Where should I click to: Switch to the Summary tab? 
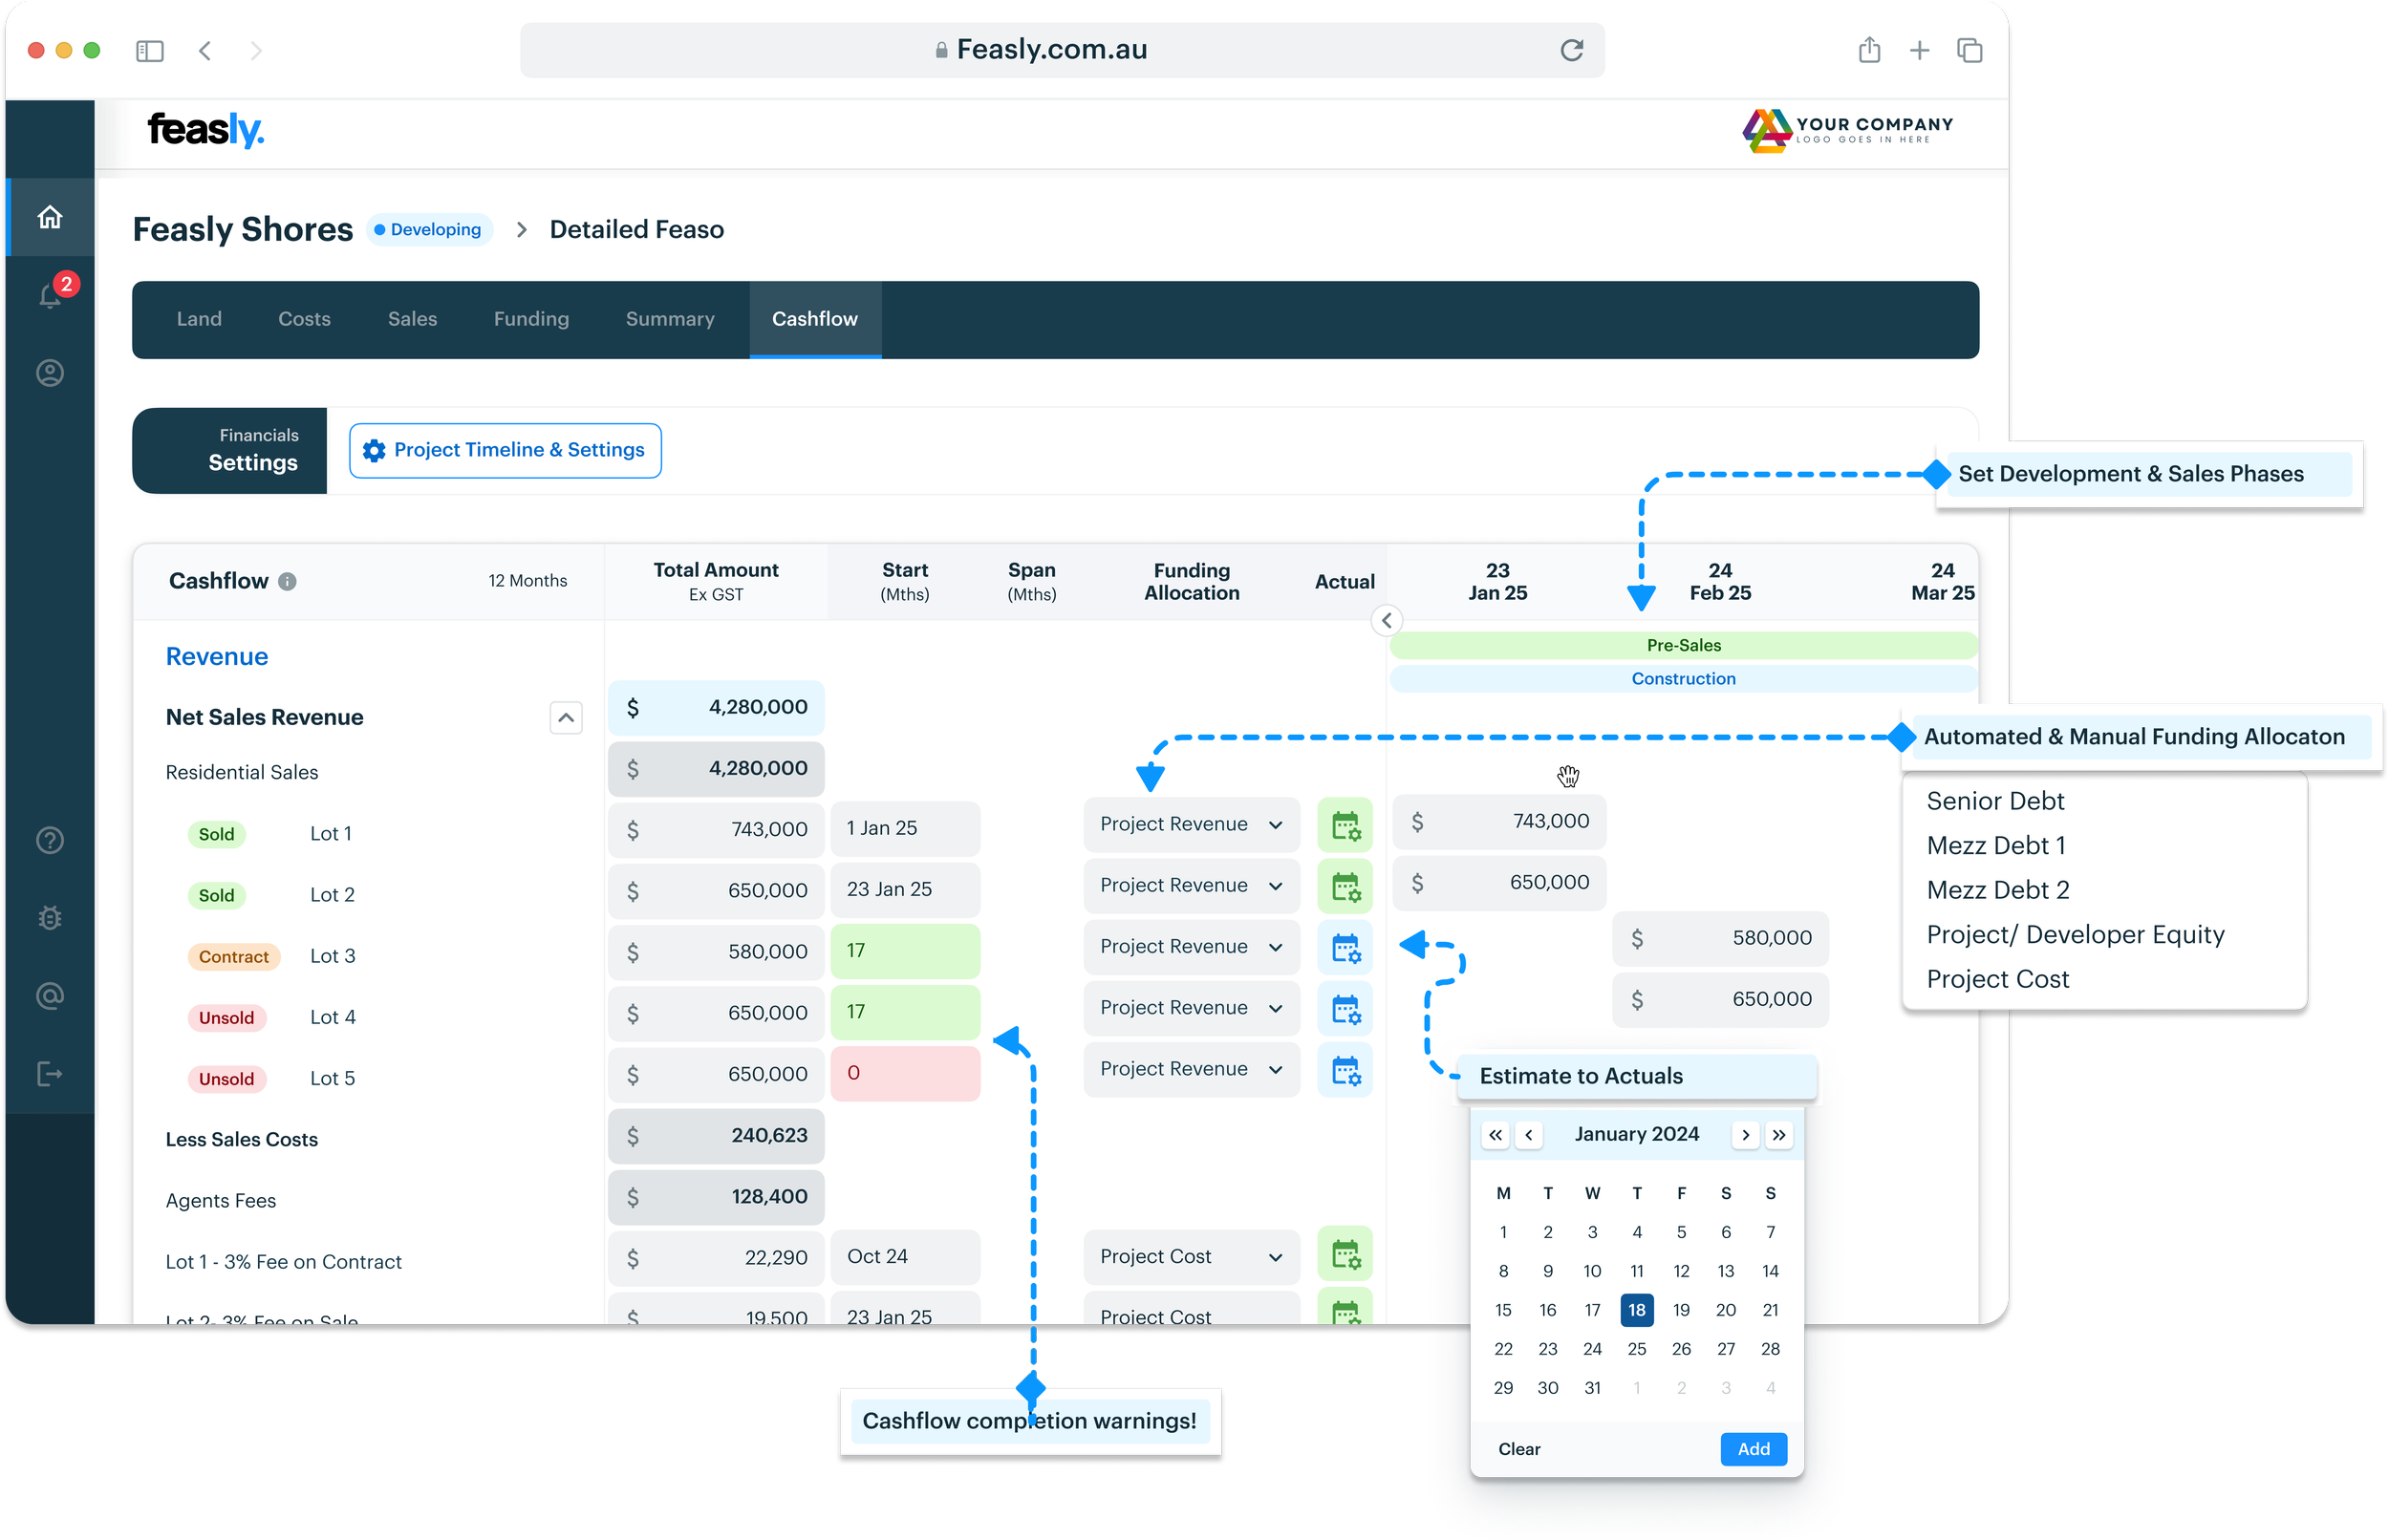tap(670, 319)
